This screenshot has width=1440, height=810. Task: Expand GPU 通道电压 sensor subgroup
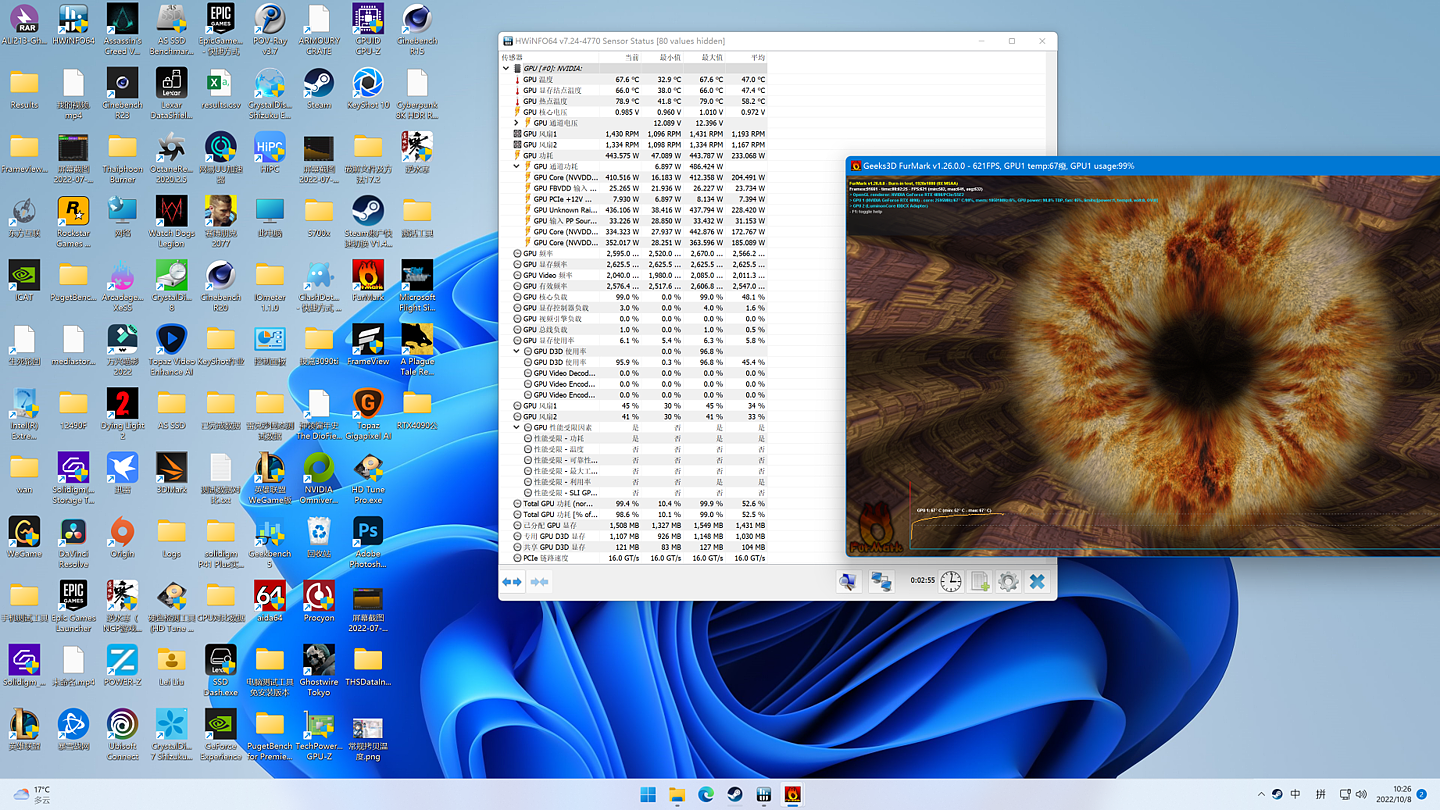516,123
